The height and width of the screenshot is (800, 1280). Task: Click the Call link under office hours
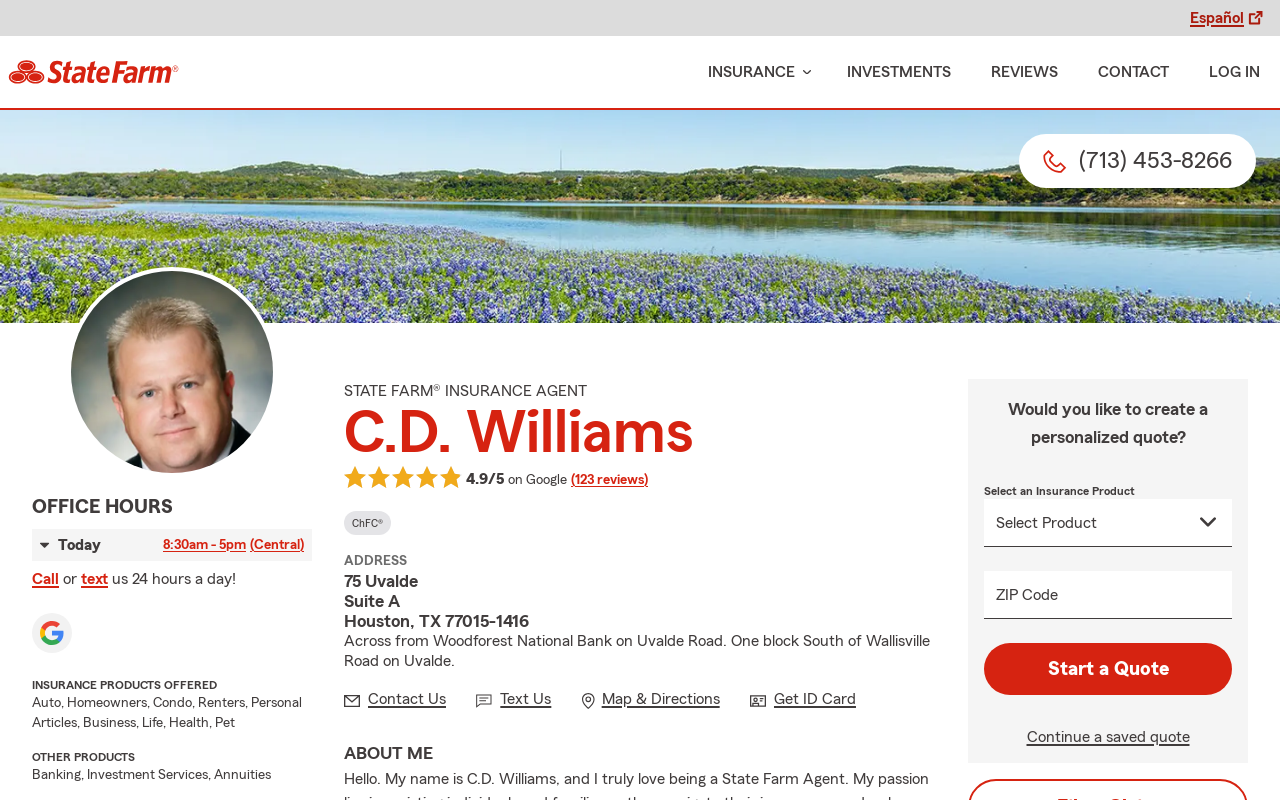tap(45, 579)
